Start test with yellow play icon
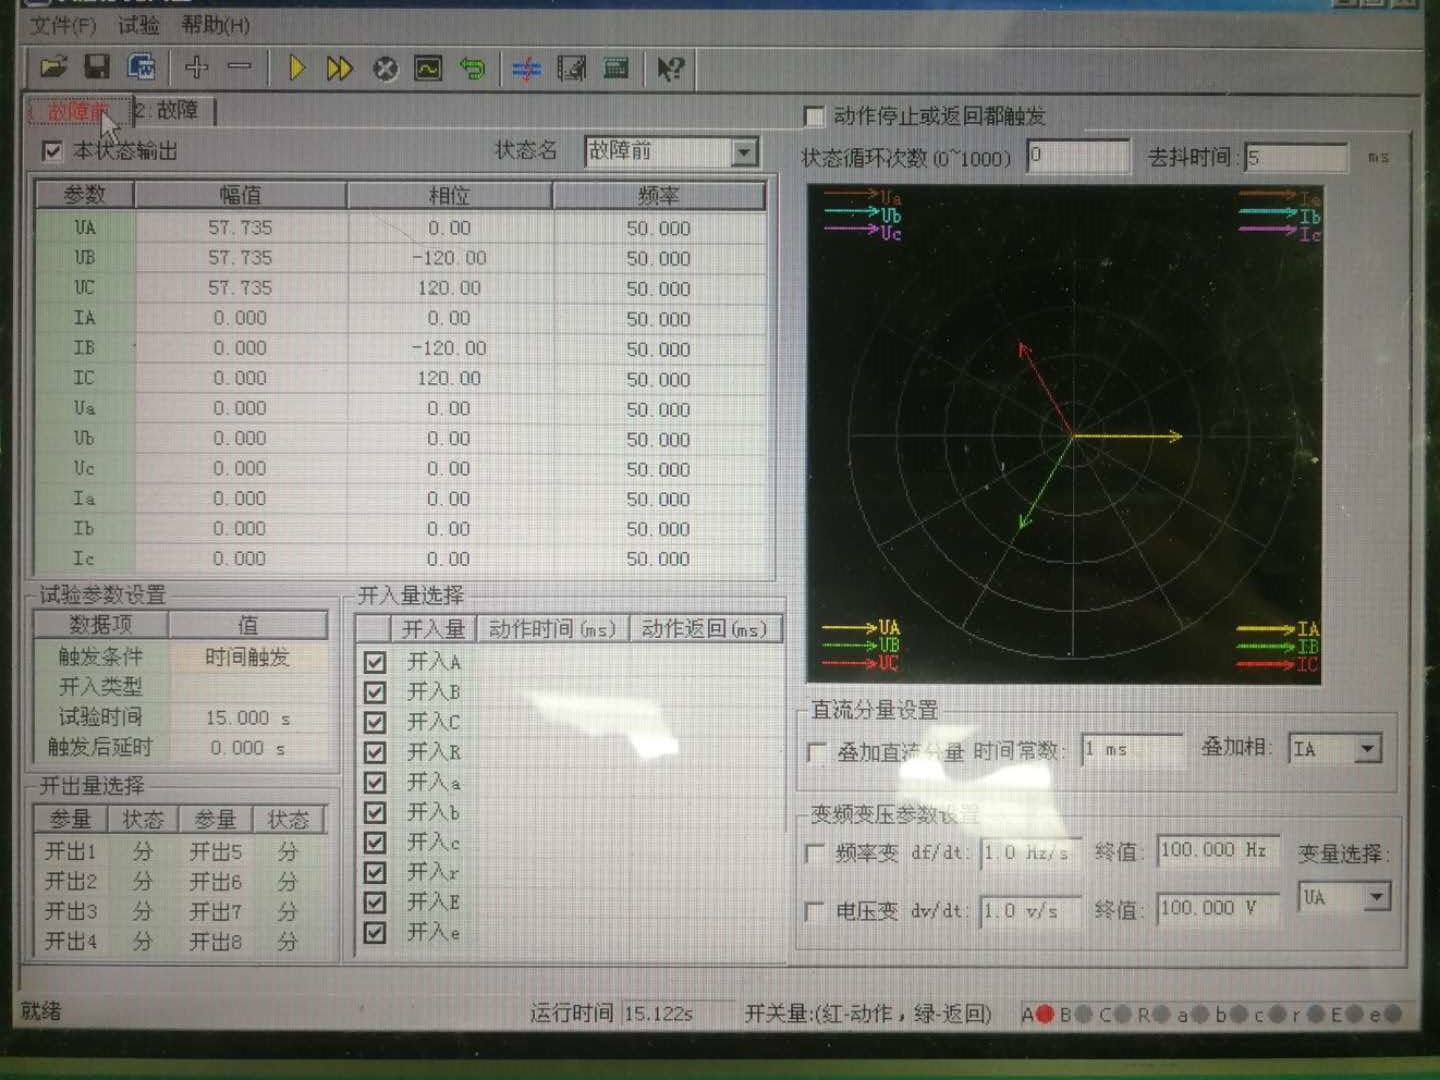This screenshot has width=1440, height=1080. (x=297, y=68)
